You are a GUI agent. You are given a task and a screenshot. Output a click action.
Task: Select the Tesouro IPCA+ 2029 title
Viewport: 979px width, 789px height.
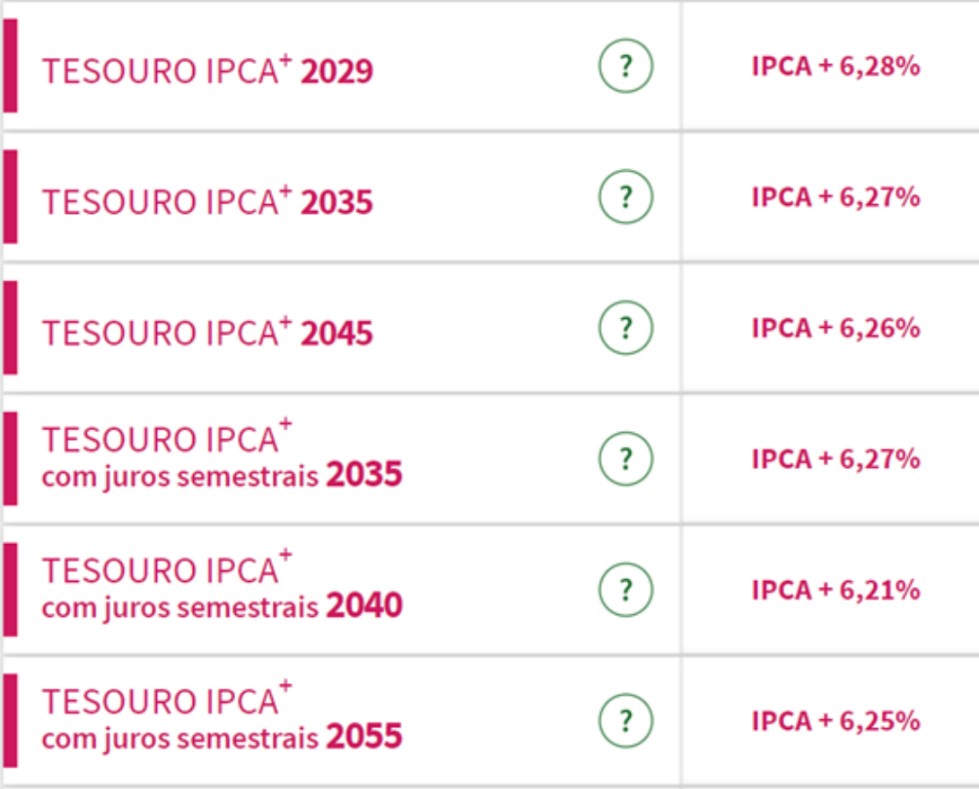207,69
